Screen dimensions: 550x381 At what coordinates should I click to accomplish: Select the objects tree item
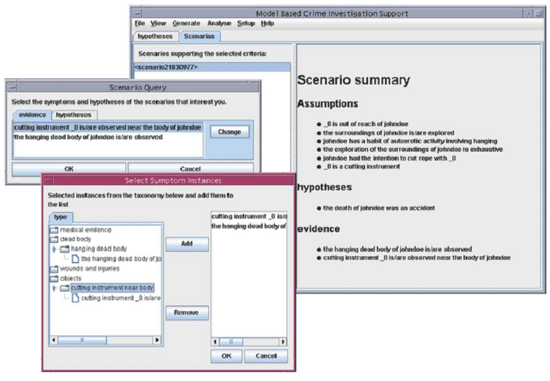coord(71,279)
